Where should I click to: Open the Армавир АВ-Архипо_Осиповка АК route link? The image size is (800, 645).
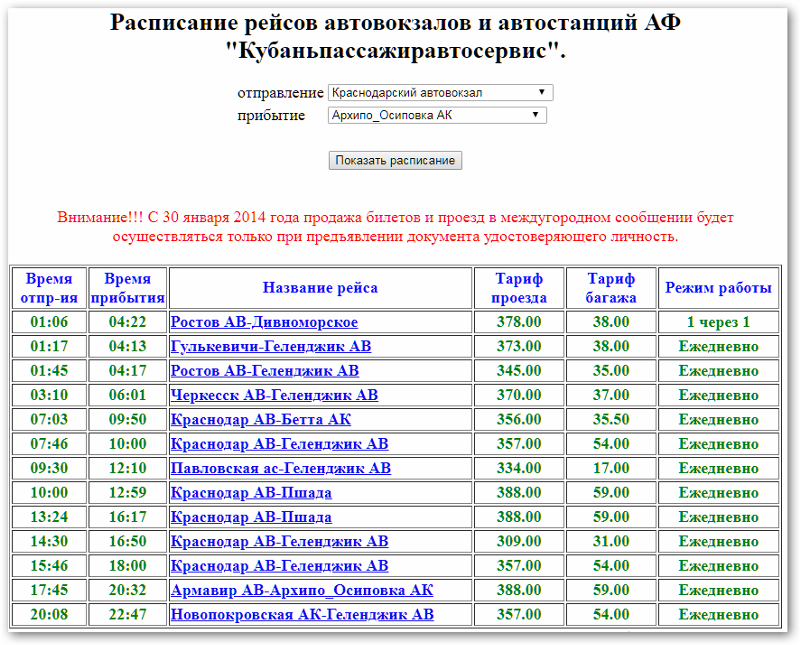pos(302,590)
